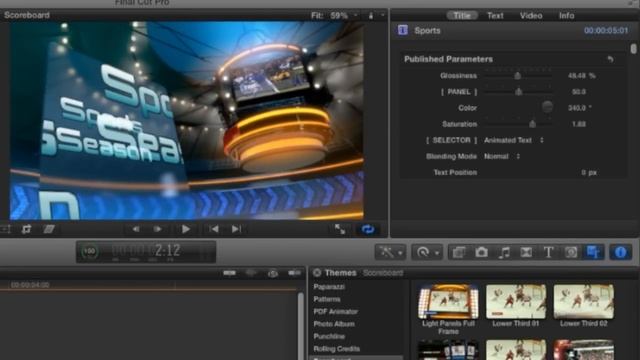
Task: Open the Enhancements magic wand menu
Action: point(390,252)
